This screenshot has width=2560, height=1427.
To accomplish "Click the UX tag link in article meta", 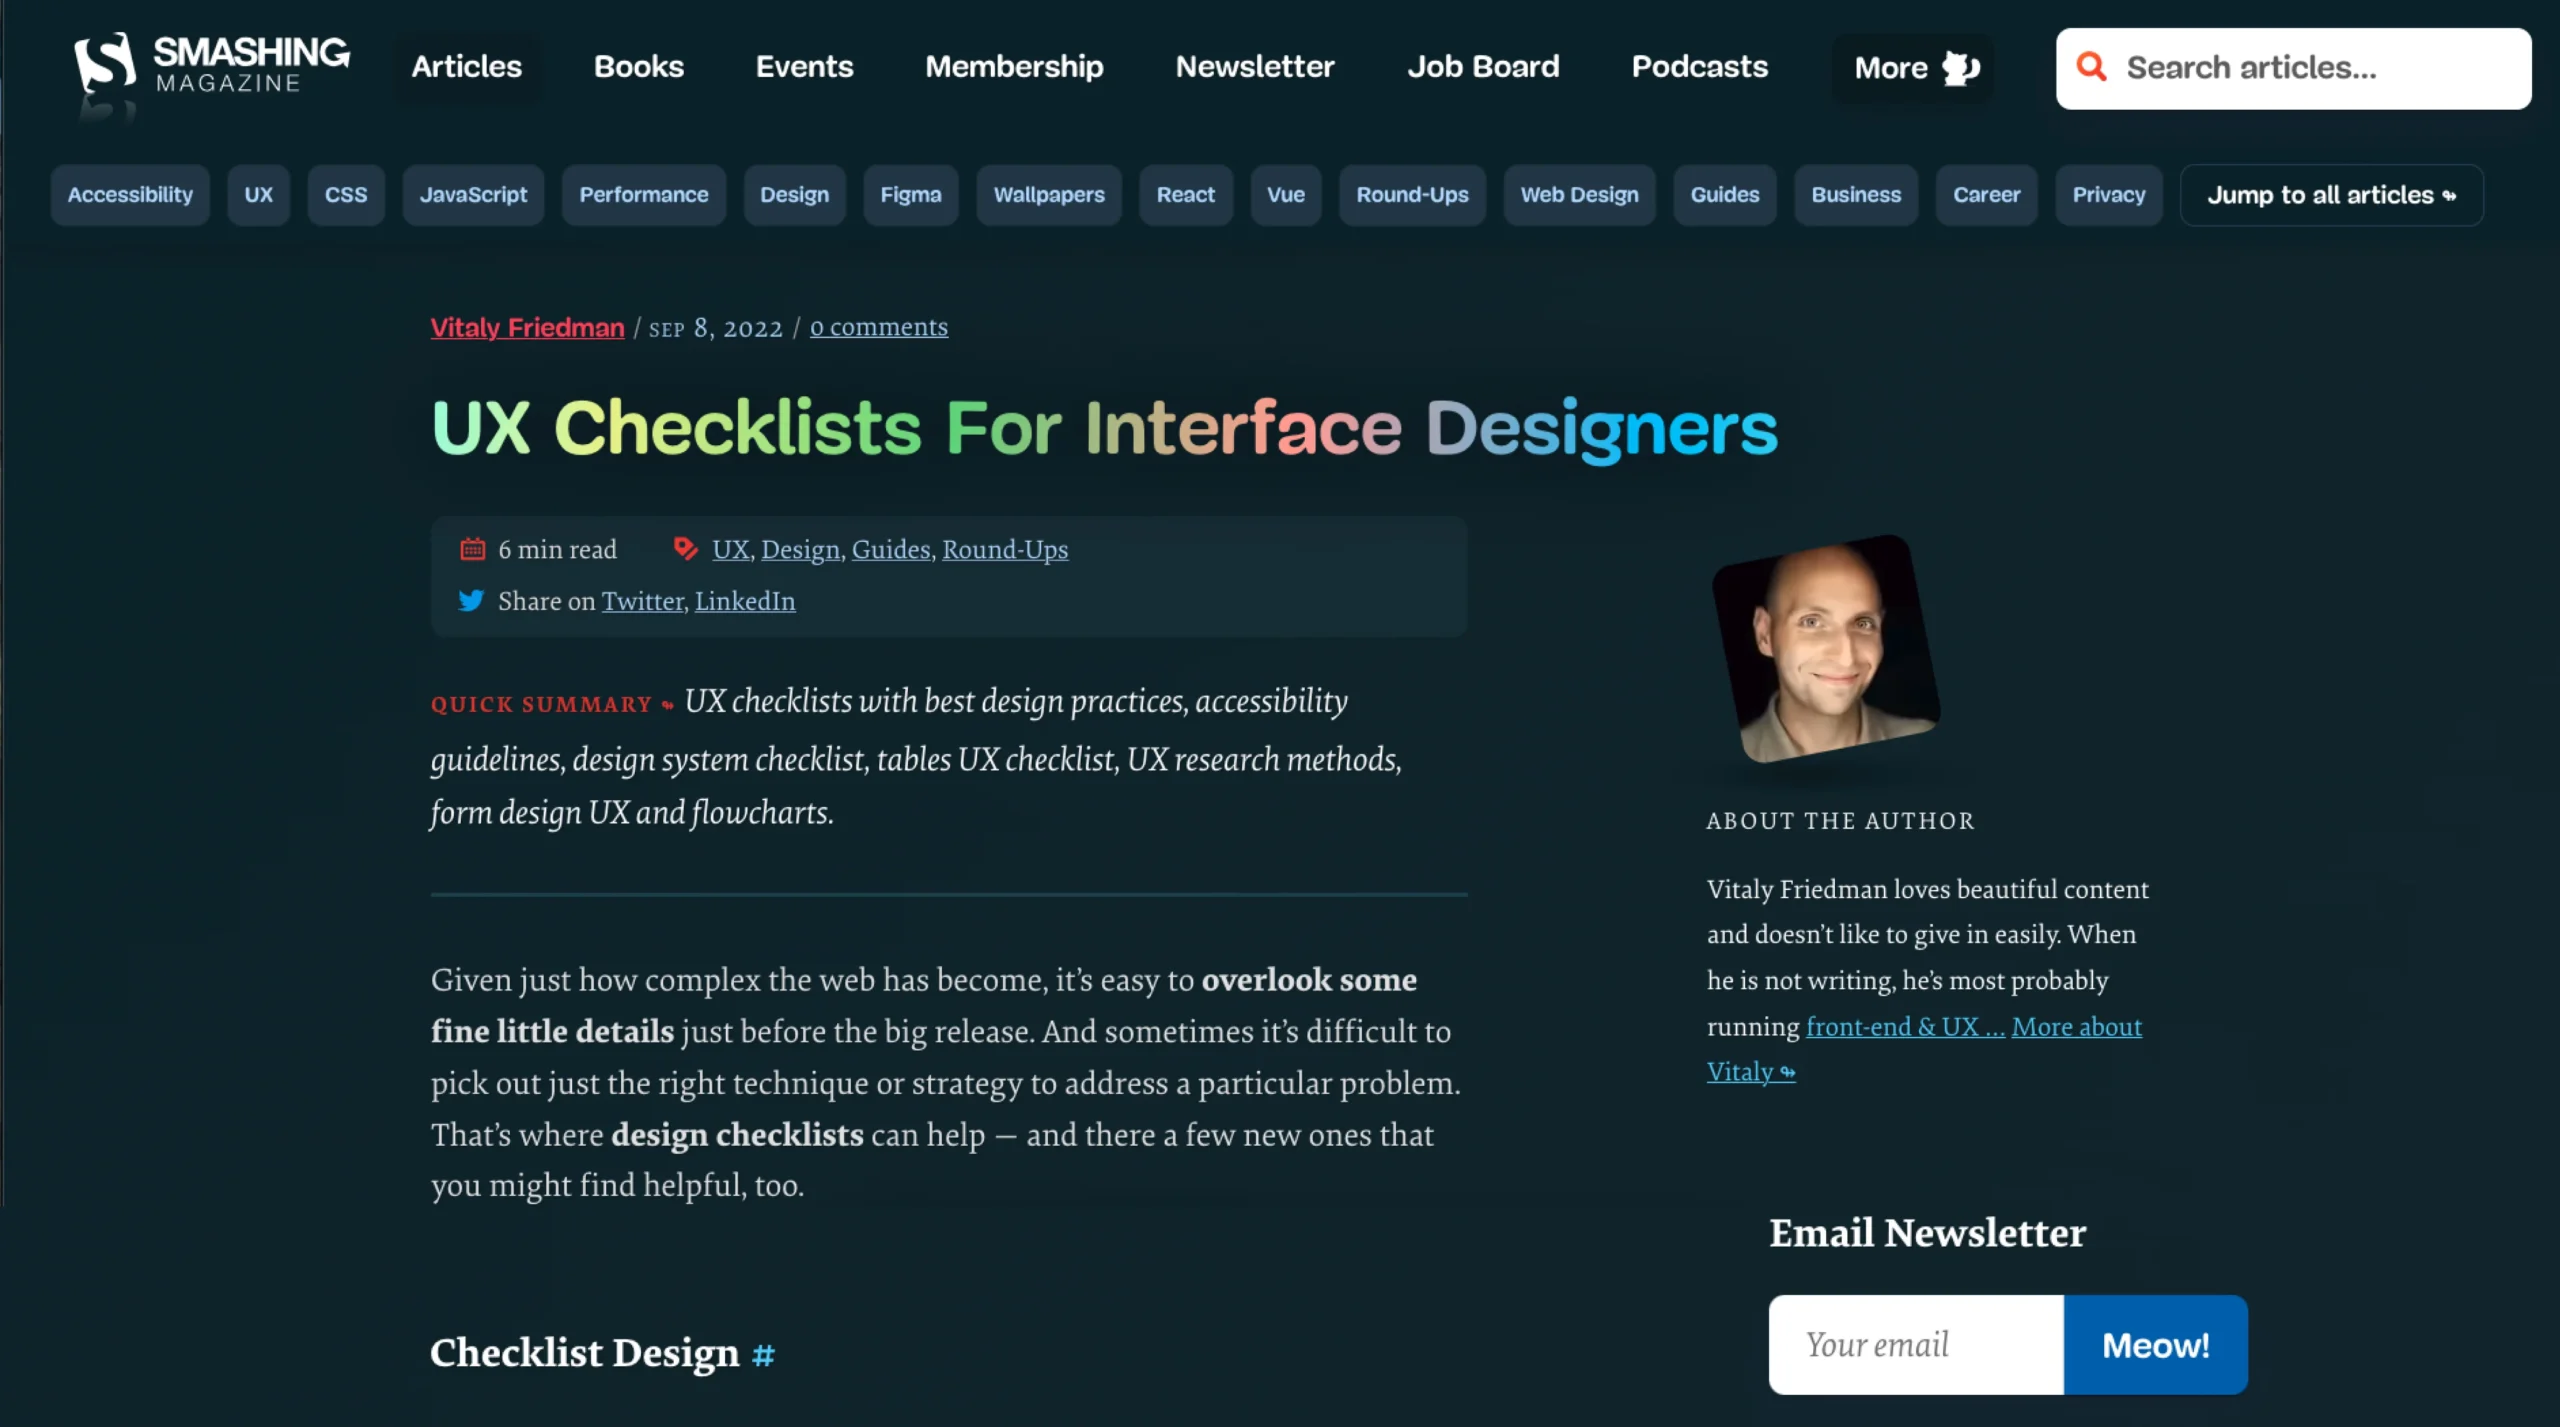I will click(730, 549).
